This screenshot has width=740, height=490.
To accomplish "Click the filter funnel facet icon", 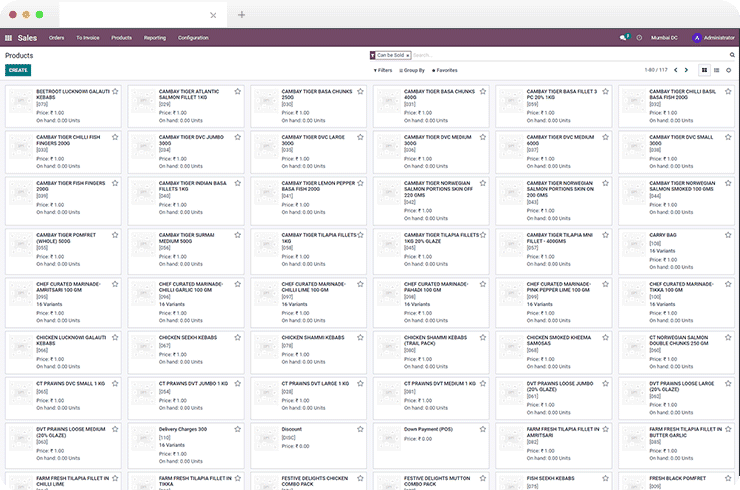I will pos(372,56).
